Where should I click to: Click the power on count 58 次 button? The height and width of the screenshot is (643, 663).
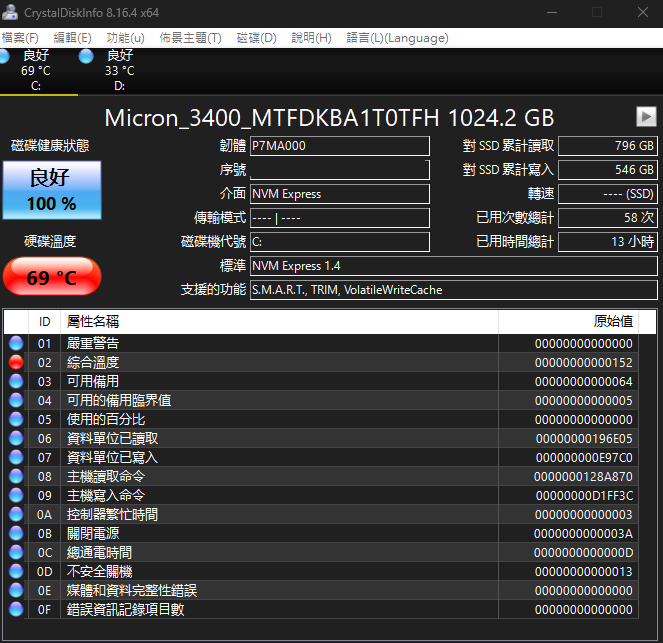[x=608, y=218]
